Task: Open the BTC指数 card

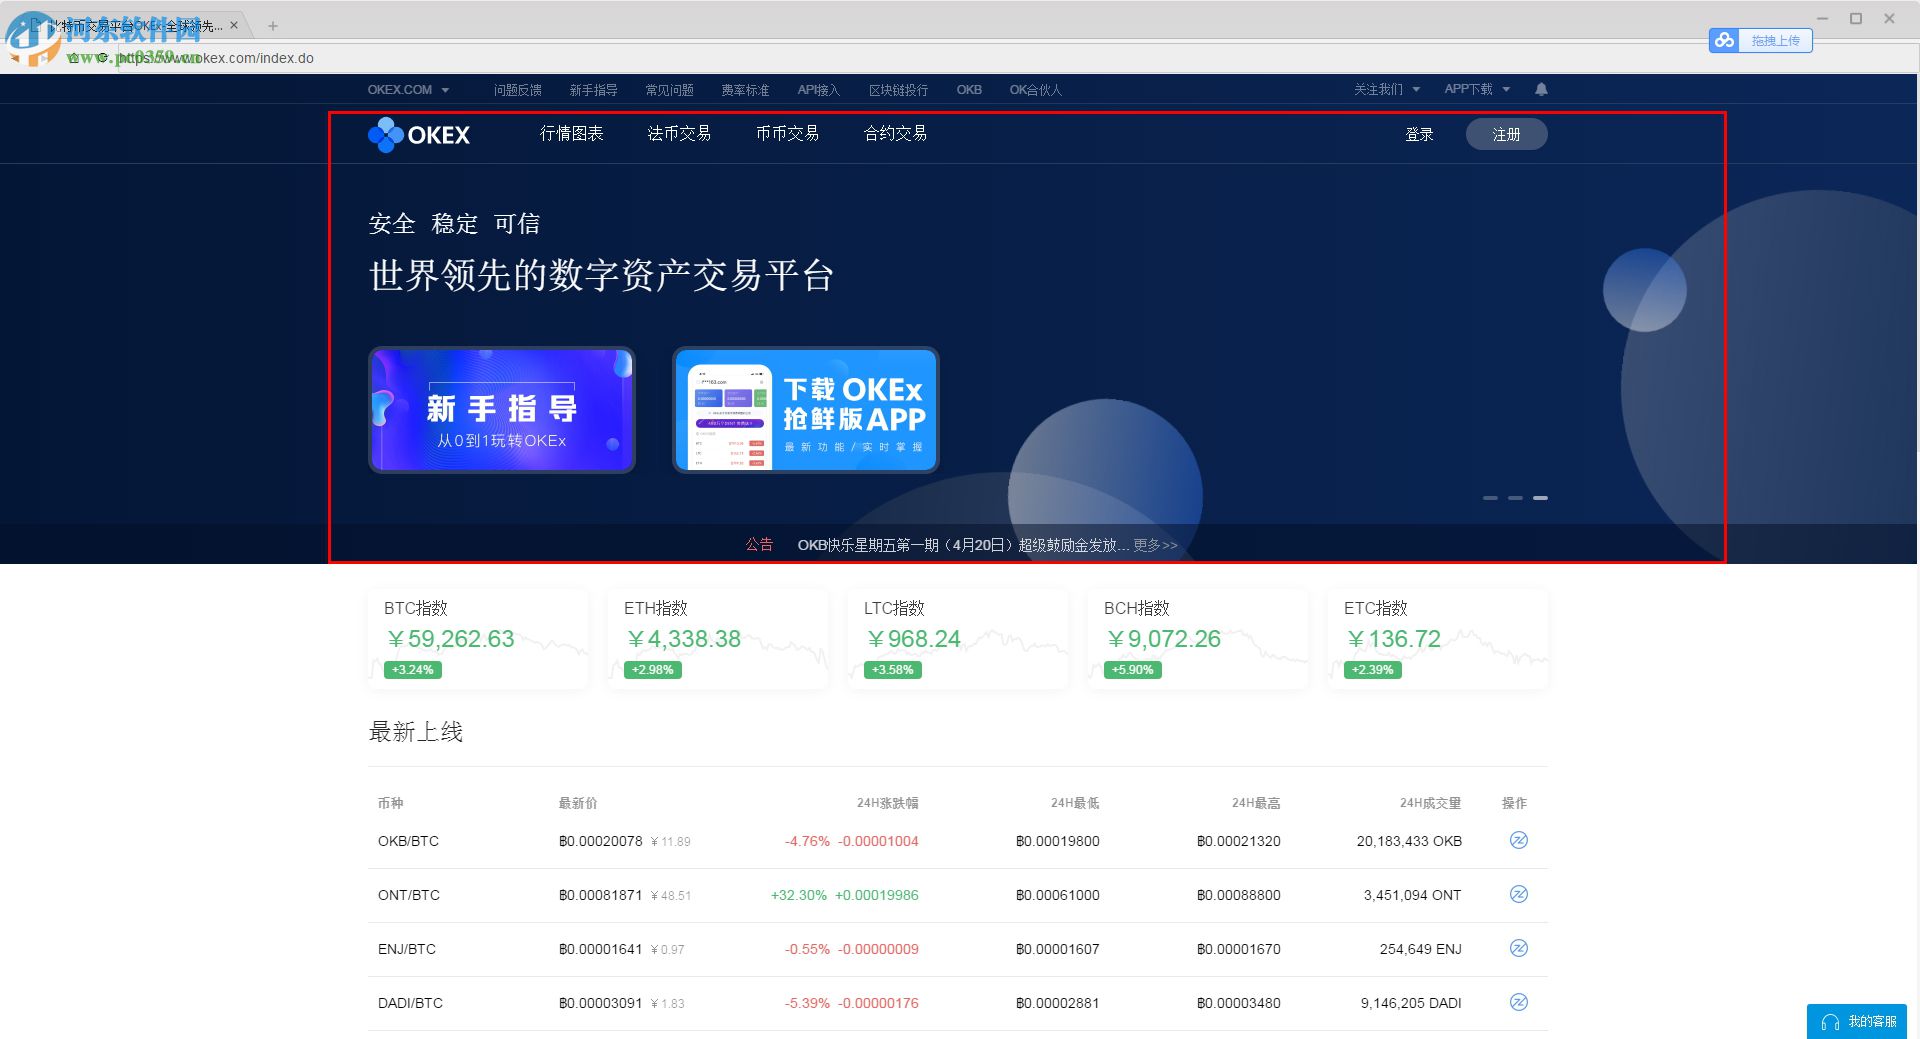Action: tap(478, 639)
